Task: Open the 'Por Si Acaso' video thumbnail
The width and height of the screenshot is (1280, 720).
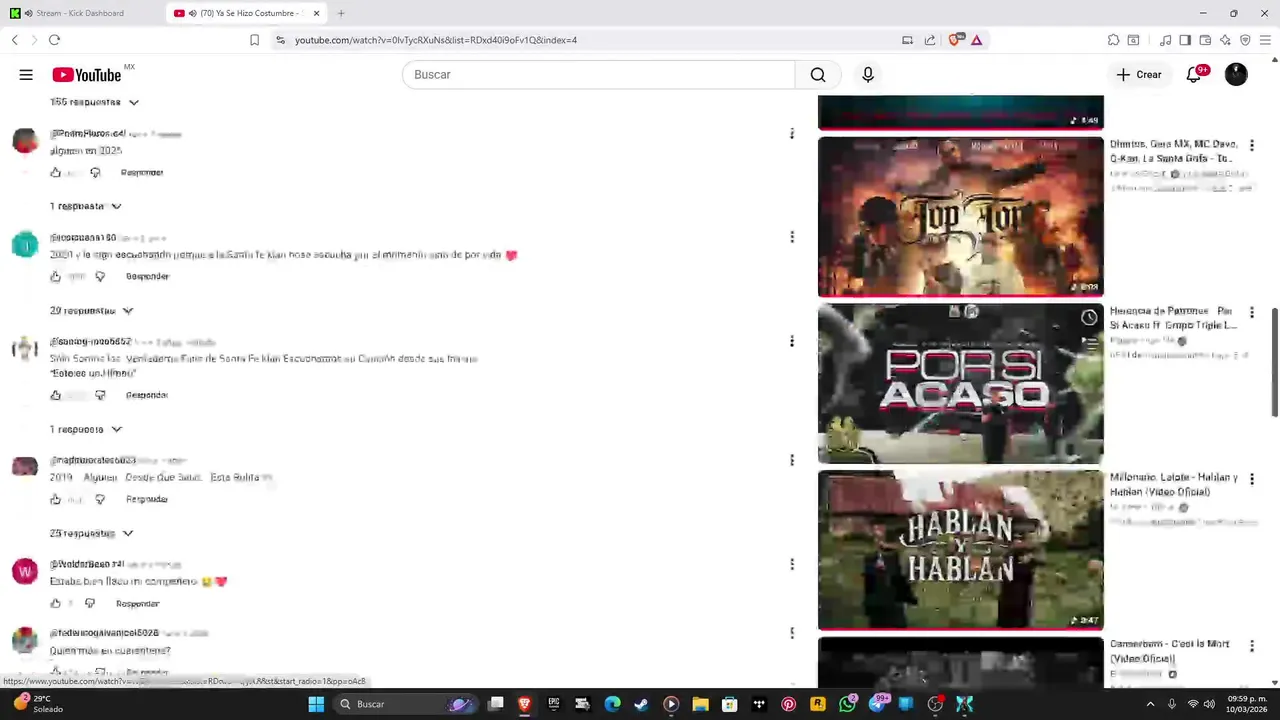Action: pos(961,384)
